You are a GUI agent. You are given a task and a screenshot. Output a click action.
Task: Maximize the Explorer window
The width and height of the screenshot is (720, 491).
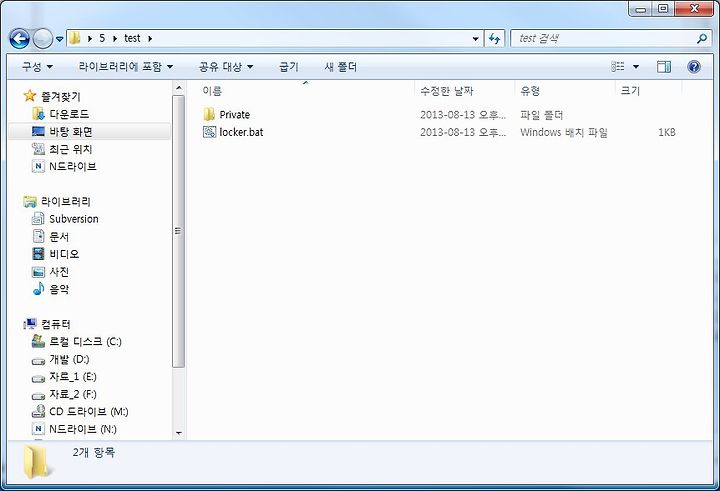click(663, 8)
